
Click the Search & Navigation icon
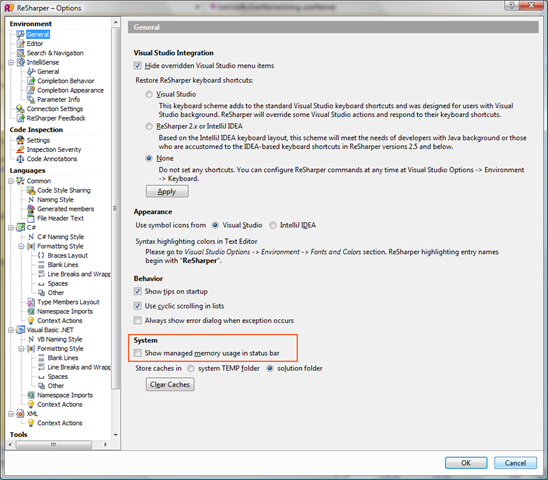click(x=21, y=53)
